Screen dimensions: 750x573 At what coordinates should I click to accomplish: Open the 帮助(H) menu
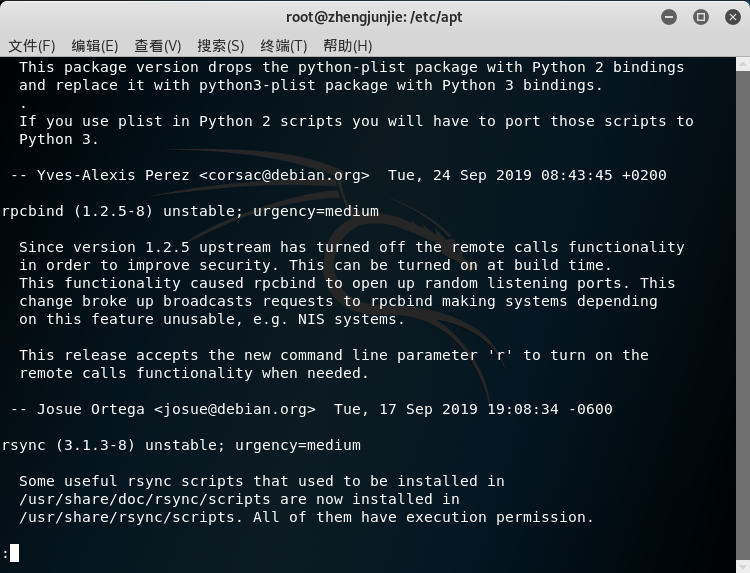point(347,46)
